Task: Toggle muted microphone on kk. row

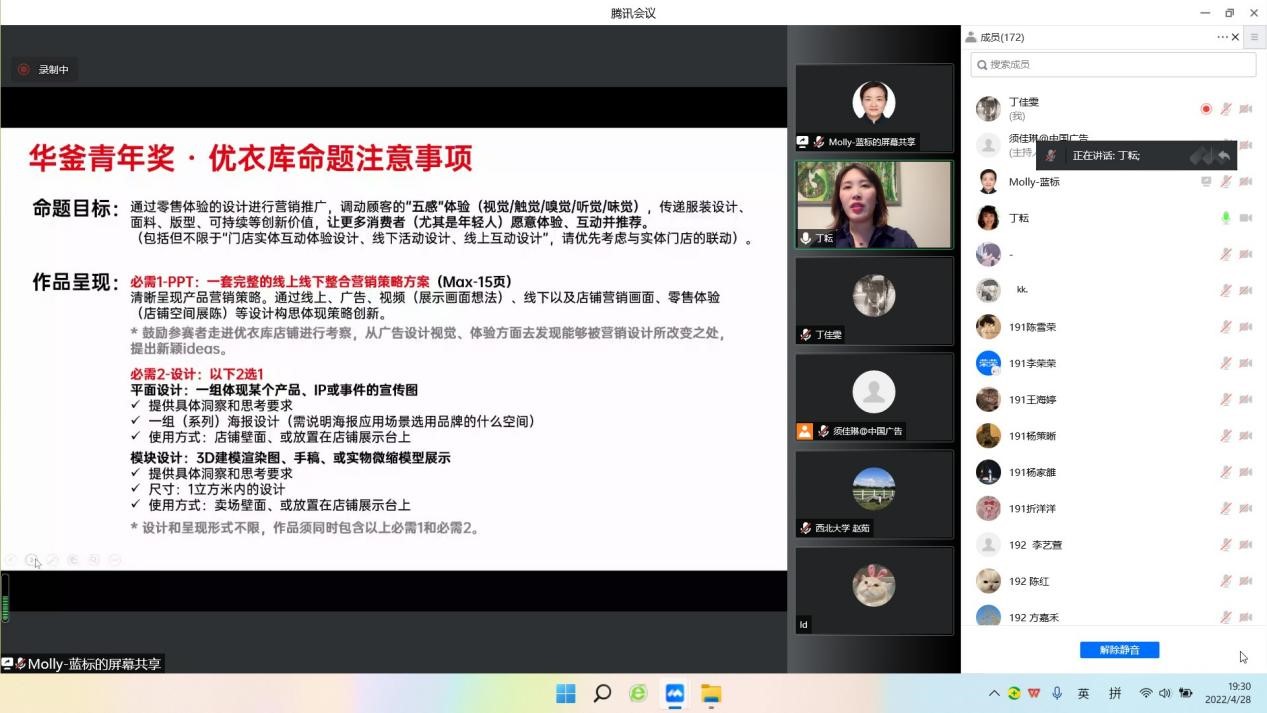Action: (1226, 291)
